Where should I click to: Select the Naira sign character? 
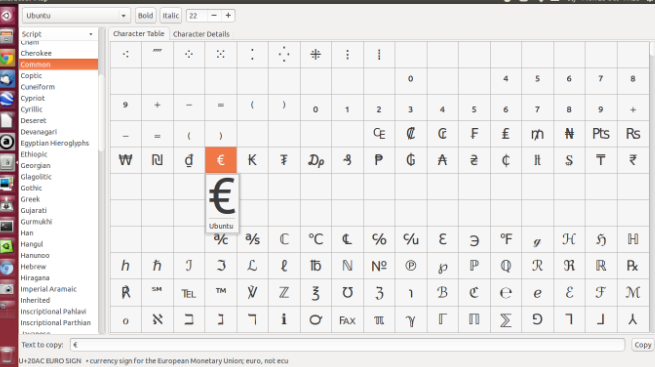pos(569,134)
